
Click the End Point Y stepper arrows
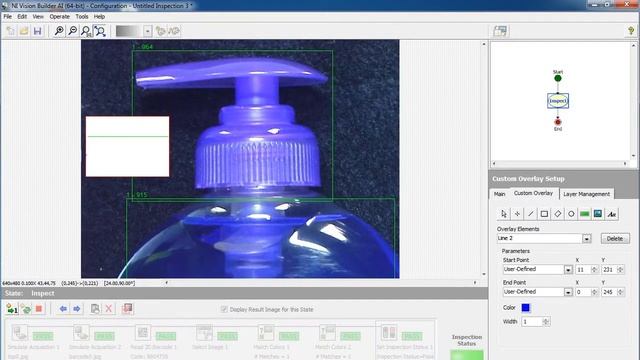pos(620,292)
